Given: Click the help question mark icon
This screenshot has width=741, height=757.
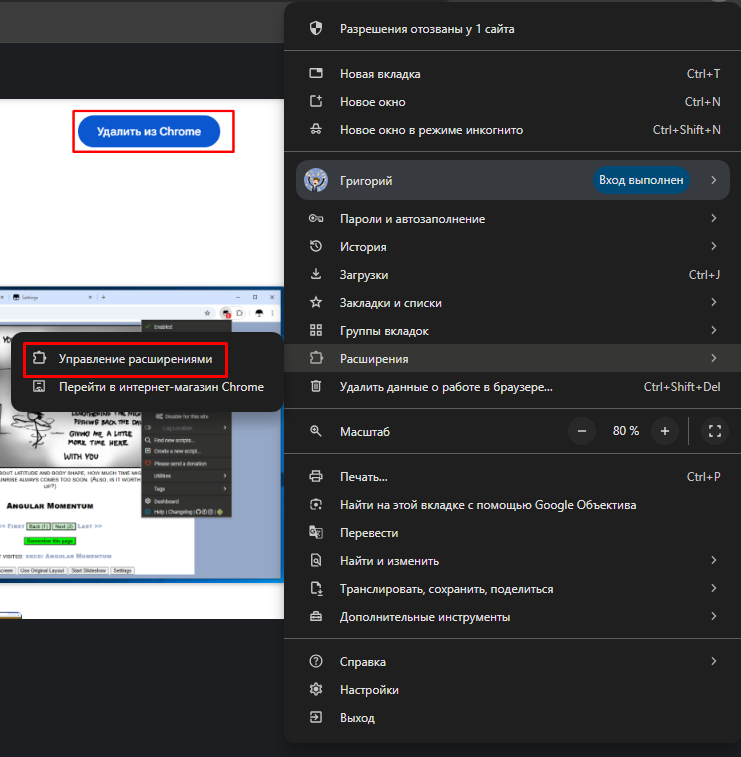Looking at the screenshot, I should click(x=316, y=661).
